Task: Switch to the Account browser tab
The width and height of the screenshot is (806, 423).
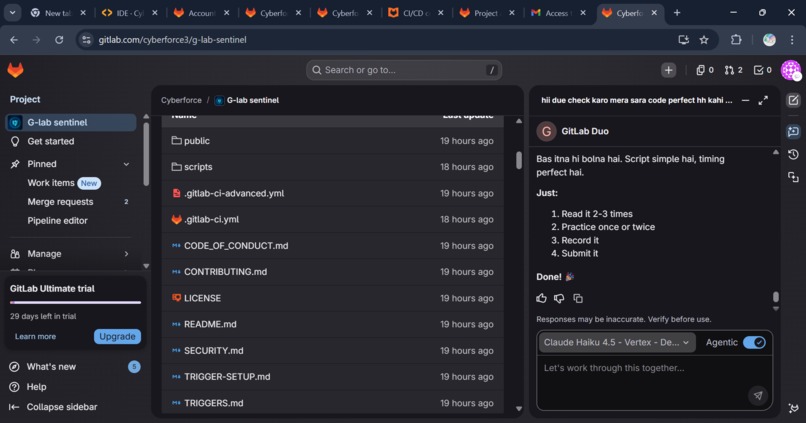Action: [200, 13]
